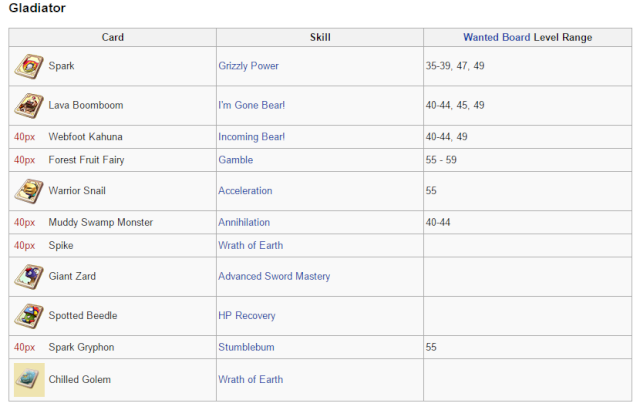Open the Stumblebum skill link

tap(246, 347)
